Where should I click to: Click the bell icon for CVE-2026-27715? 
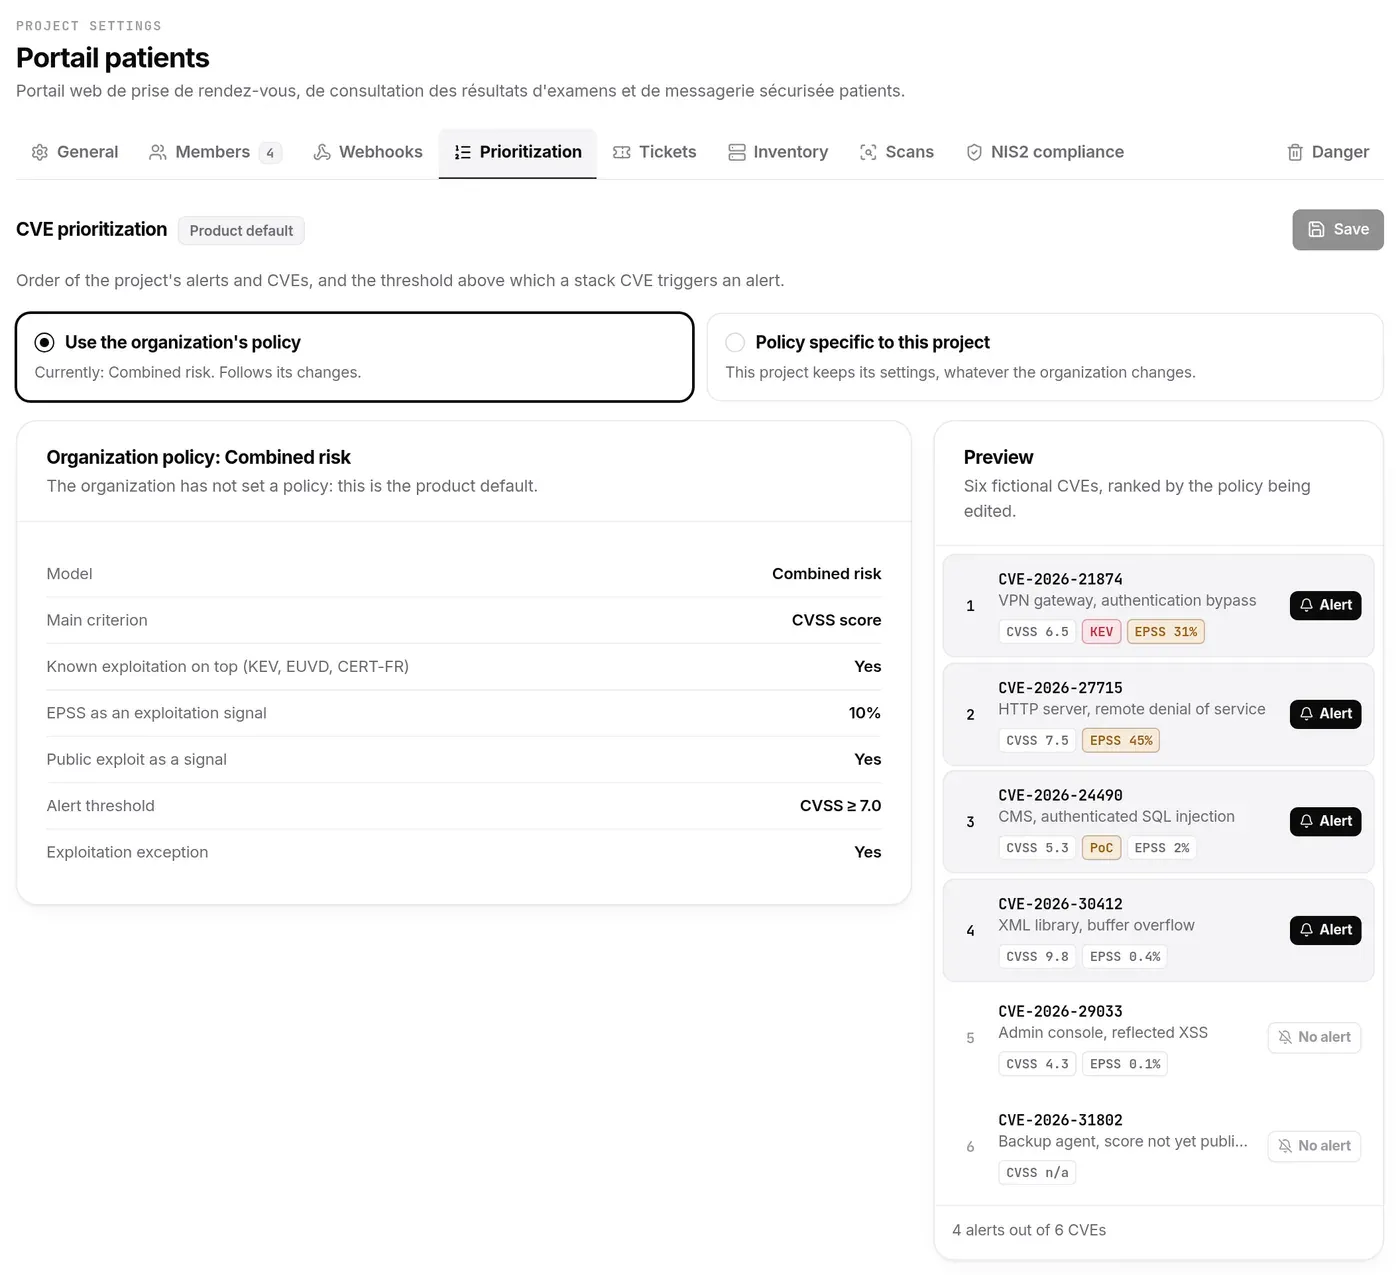click(1306, 714)
